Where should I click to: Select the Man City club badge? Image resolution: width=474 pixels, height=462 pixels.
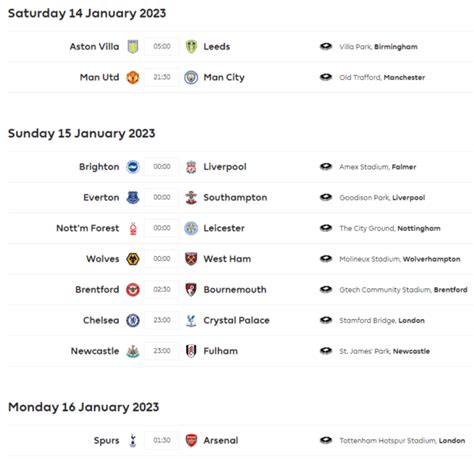(x=191, y=77)
